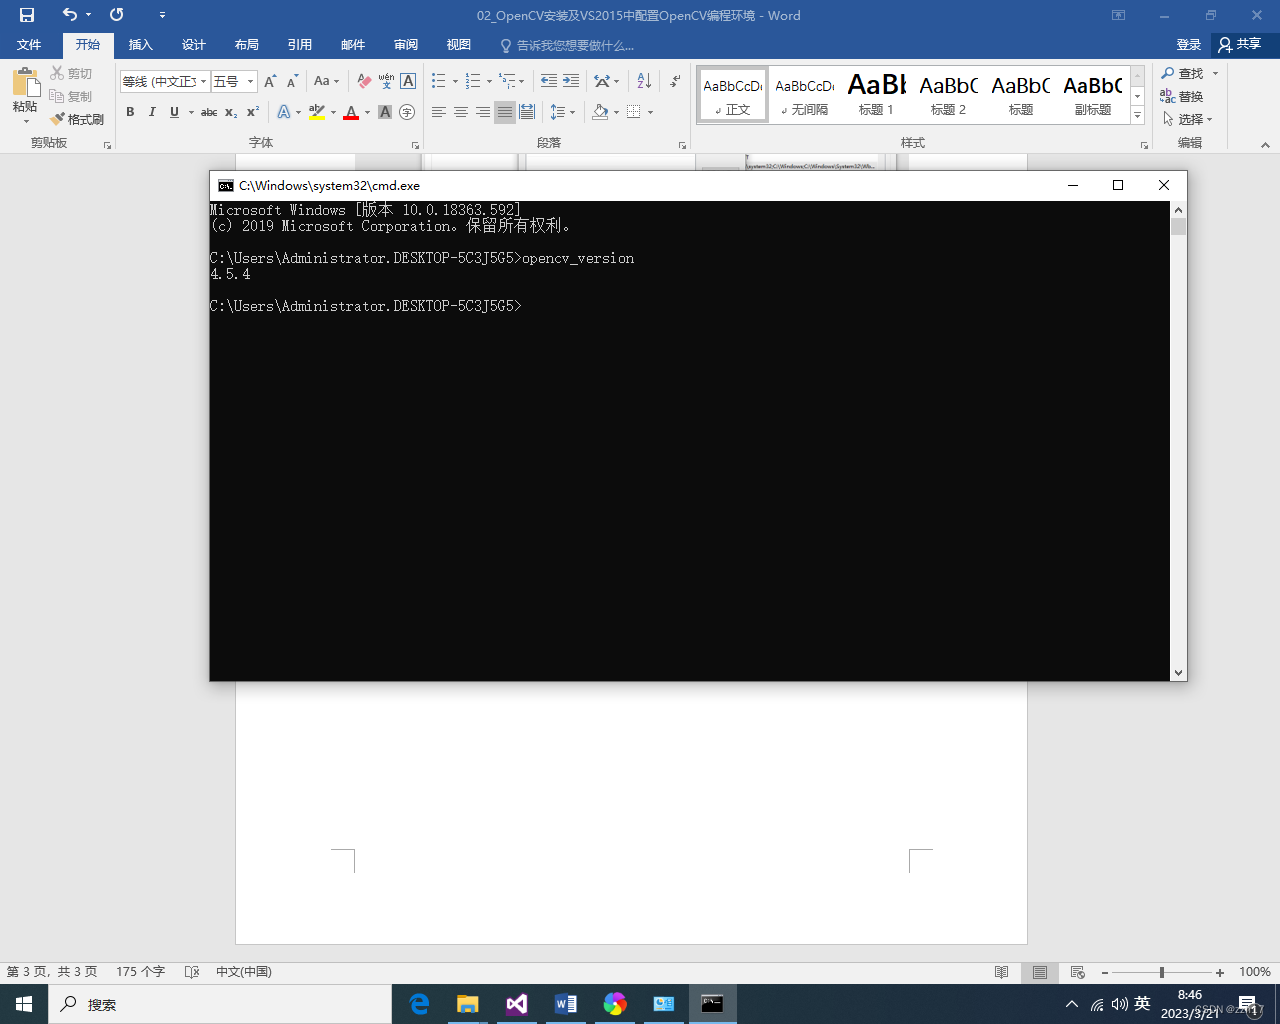This screenshot has height=1024, width=1280.
Task: Toggle Show/Hide paragraph marks
Action: point(673,80)
